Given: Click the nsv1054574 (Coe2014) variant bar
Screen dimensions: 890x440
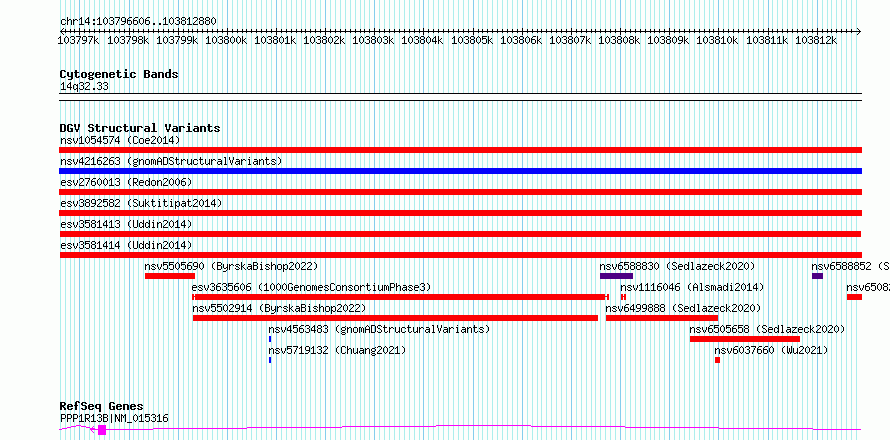Looking at the screenshot, I should coord(460,150).
